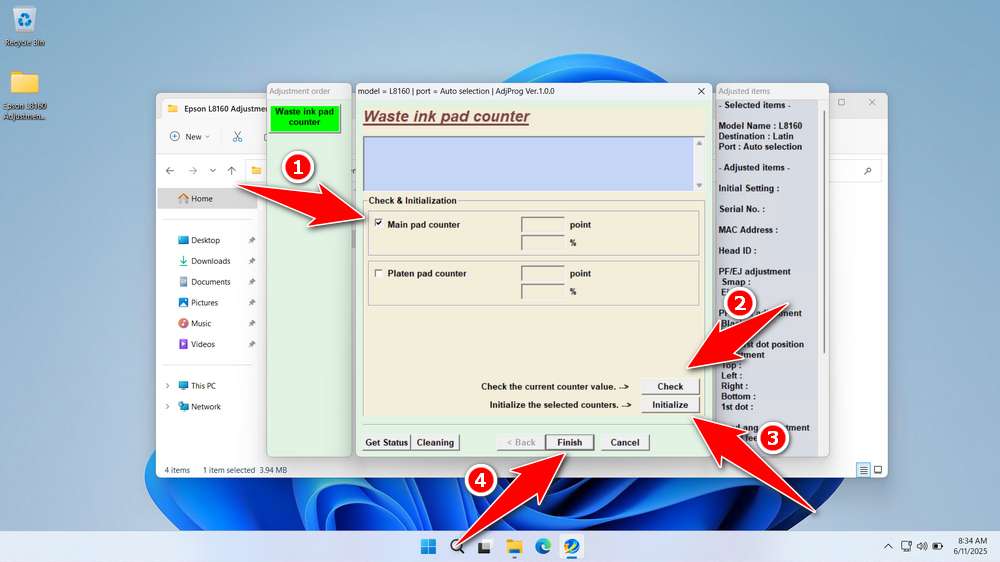1000x562 pixels.
Task: Click the New button in File Explorer
Action: [x=189, y=137]
